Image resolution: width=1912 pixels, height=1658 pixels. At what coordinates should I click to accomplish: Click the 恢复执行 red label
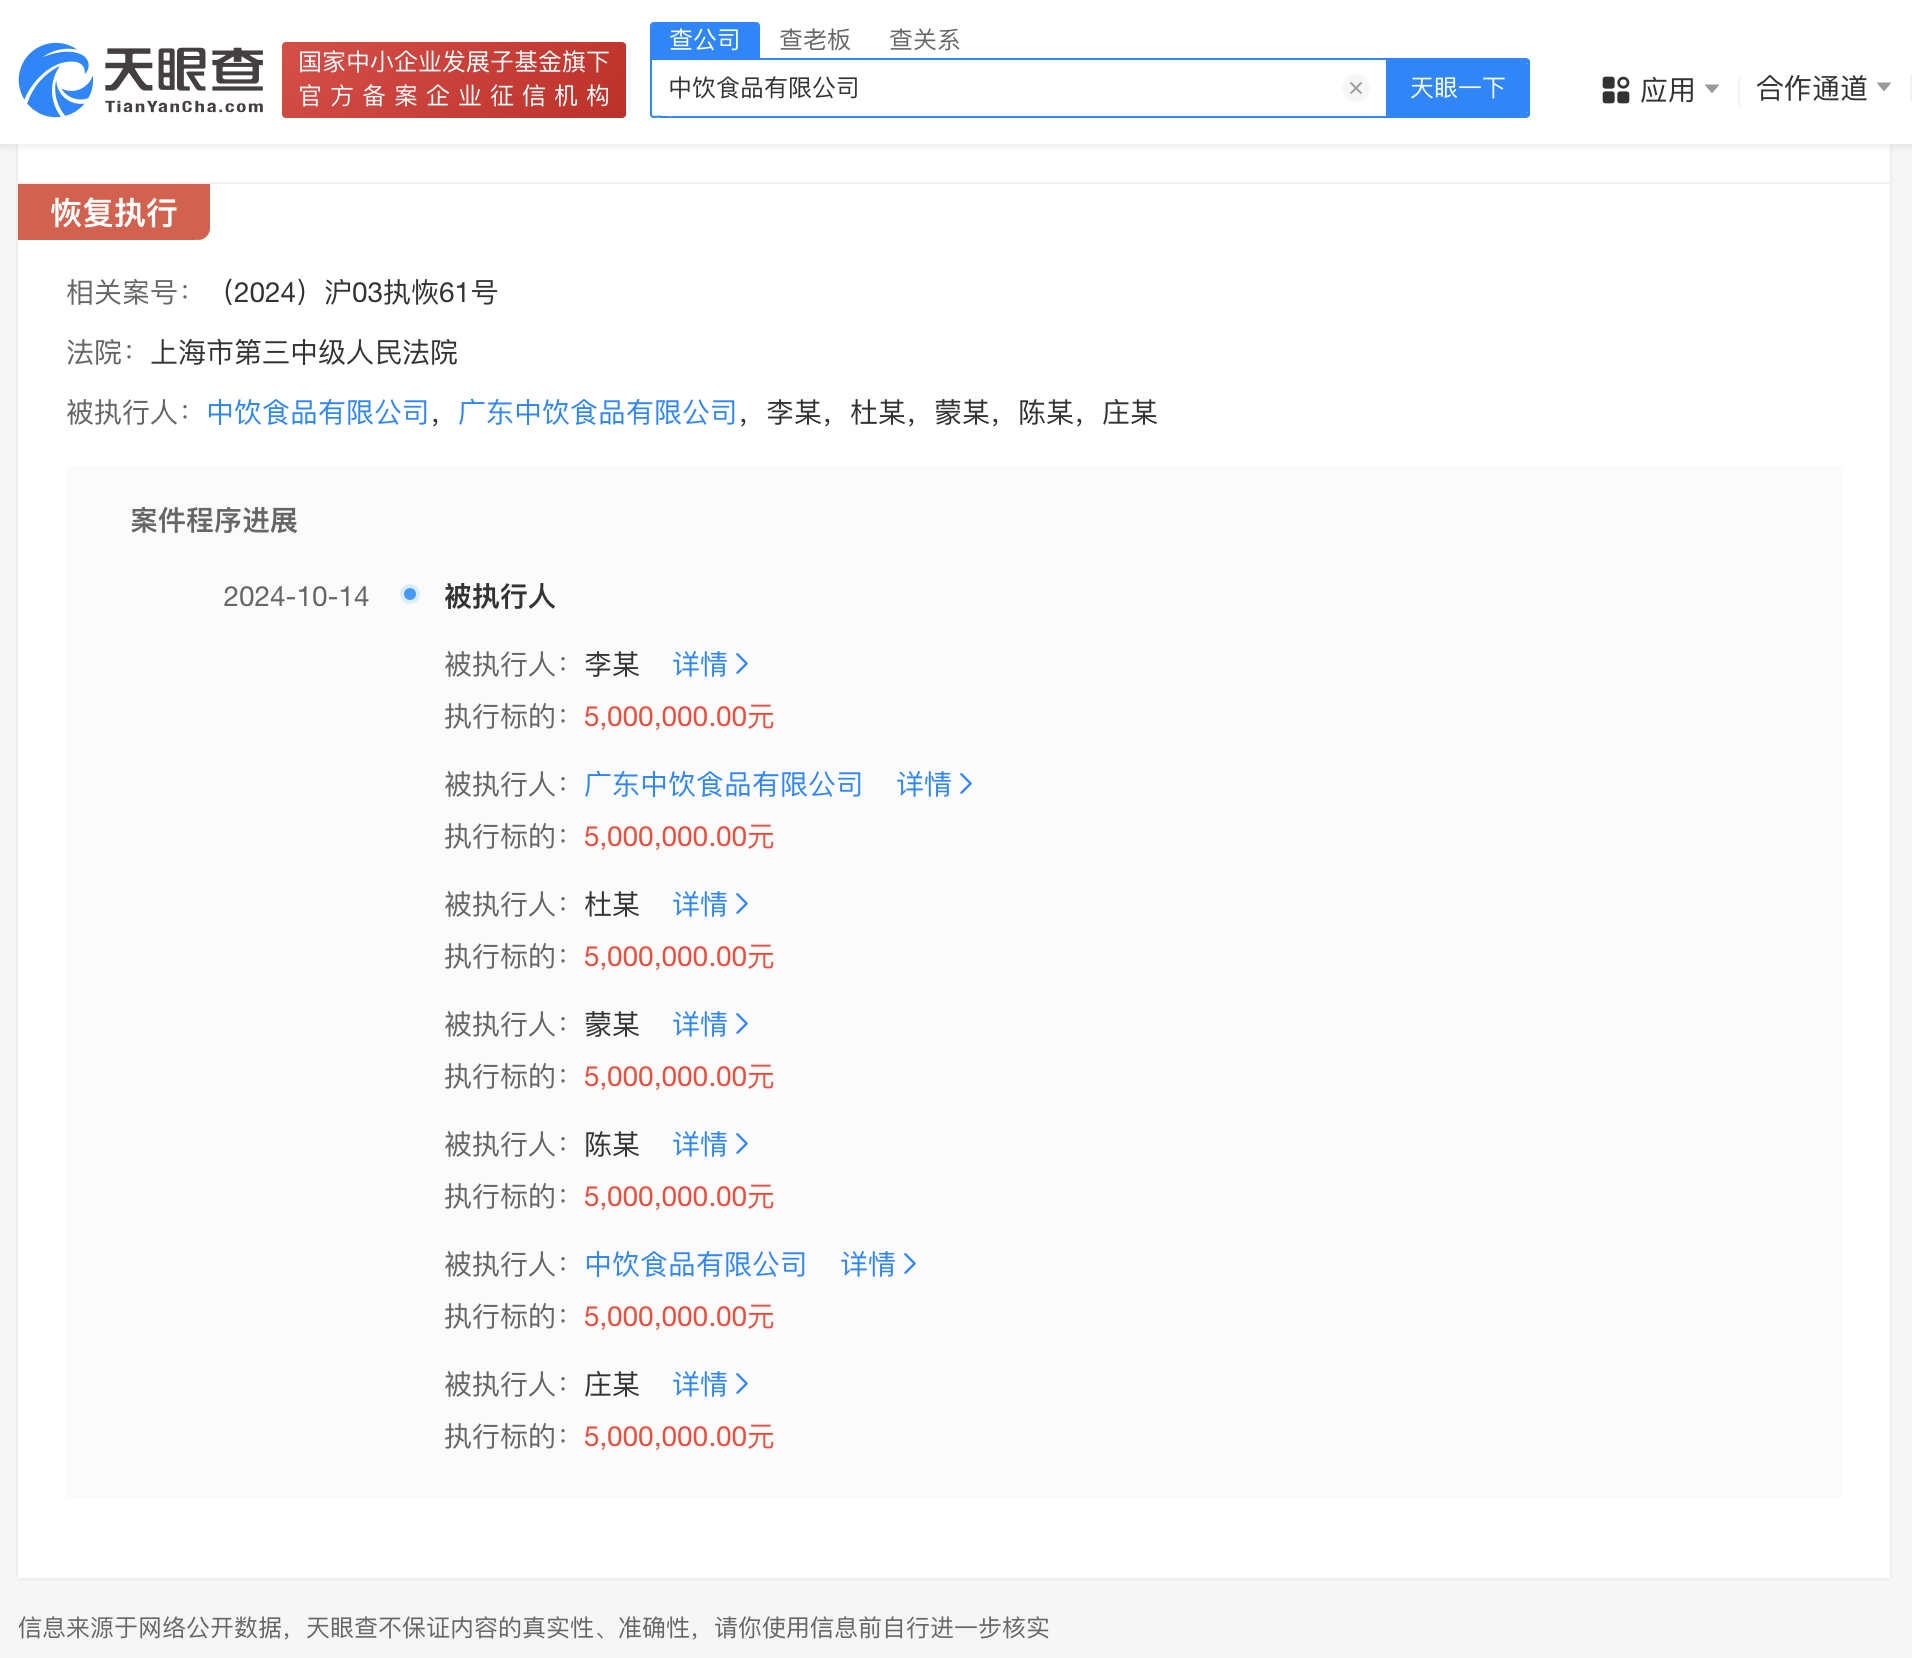pos(114,212)
